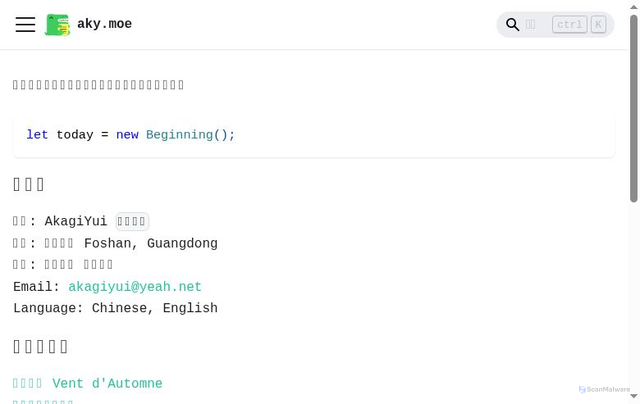
Task: Click the 'K' key hint badge
Action: coord(598,24)
